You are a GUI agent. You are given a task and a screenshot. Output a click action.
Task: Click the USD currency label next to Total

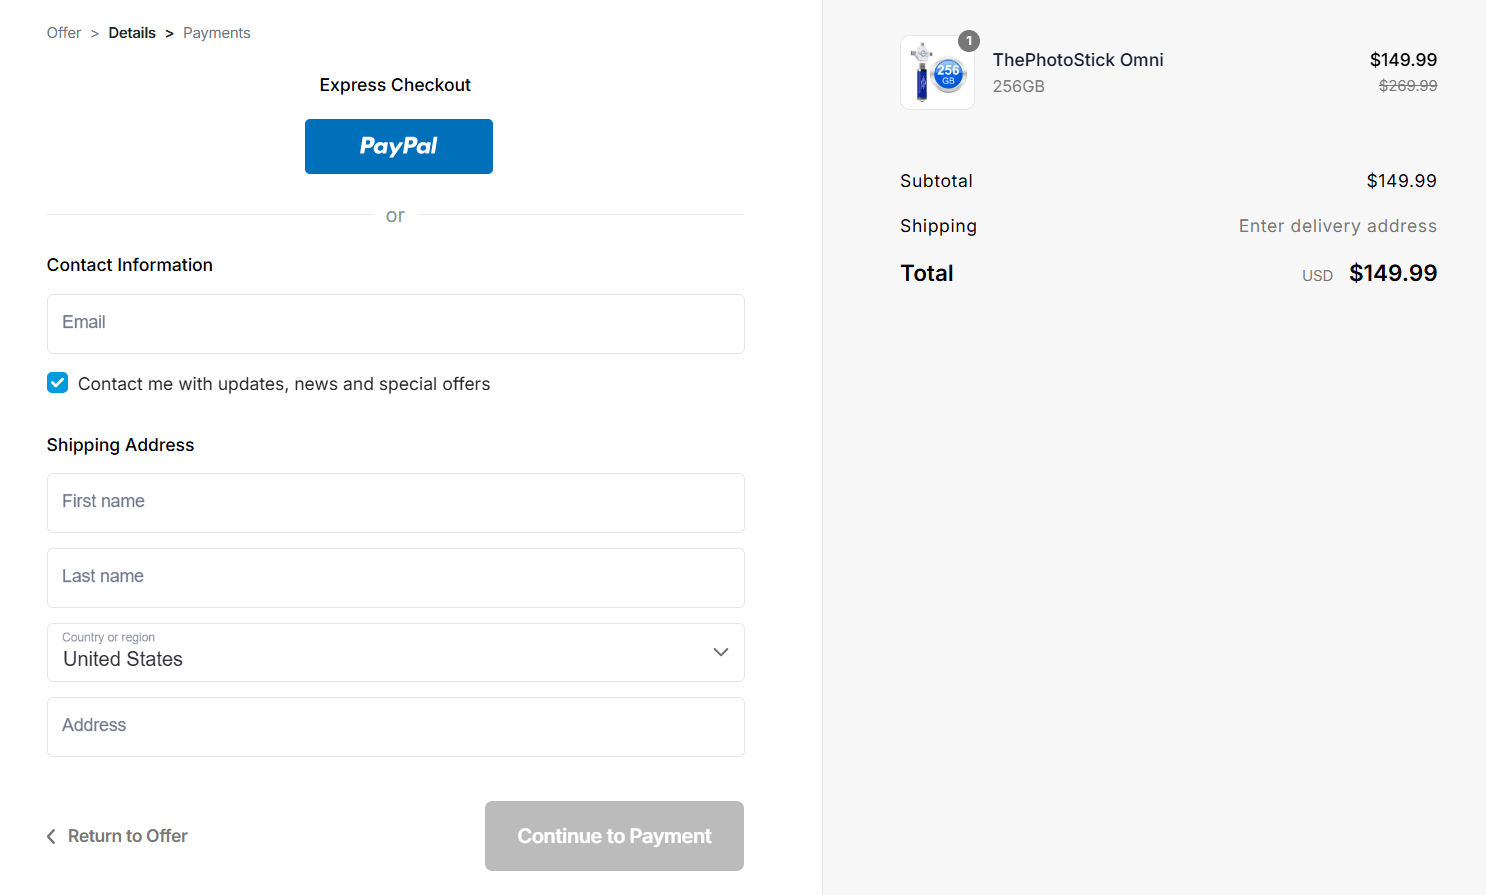[x=1317, y=275]
